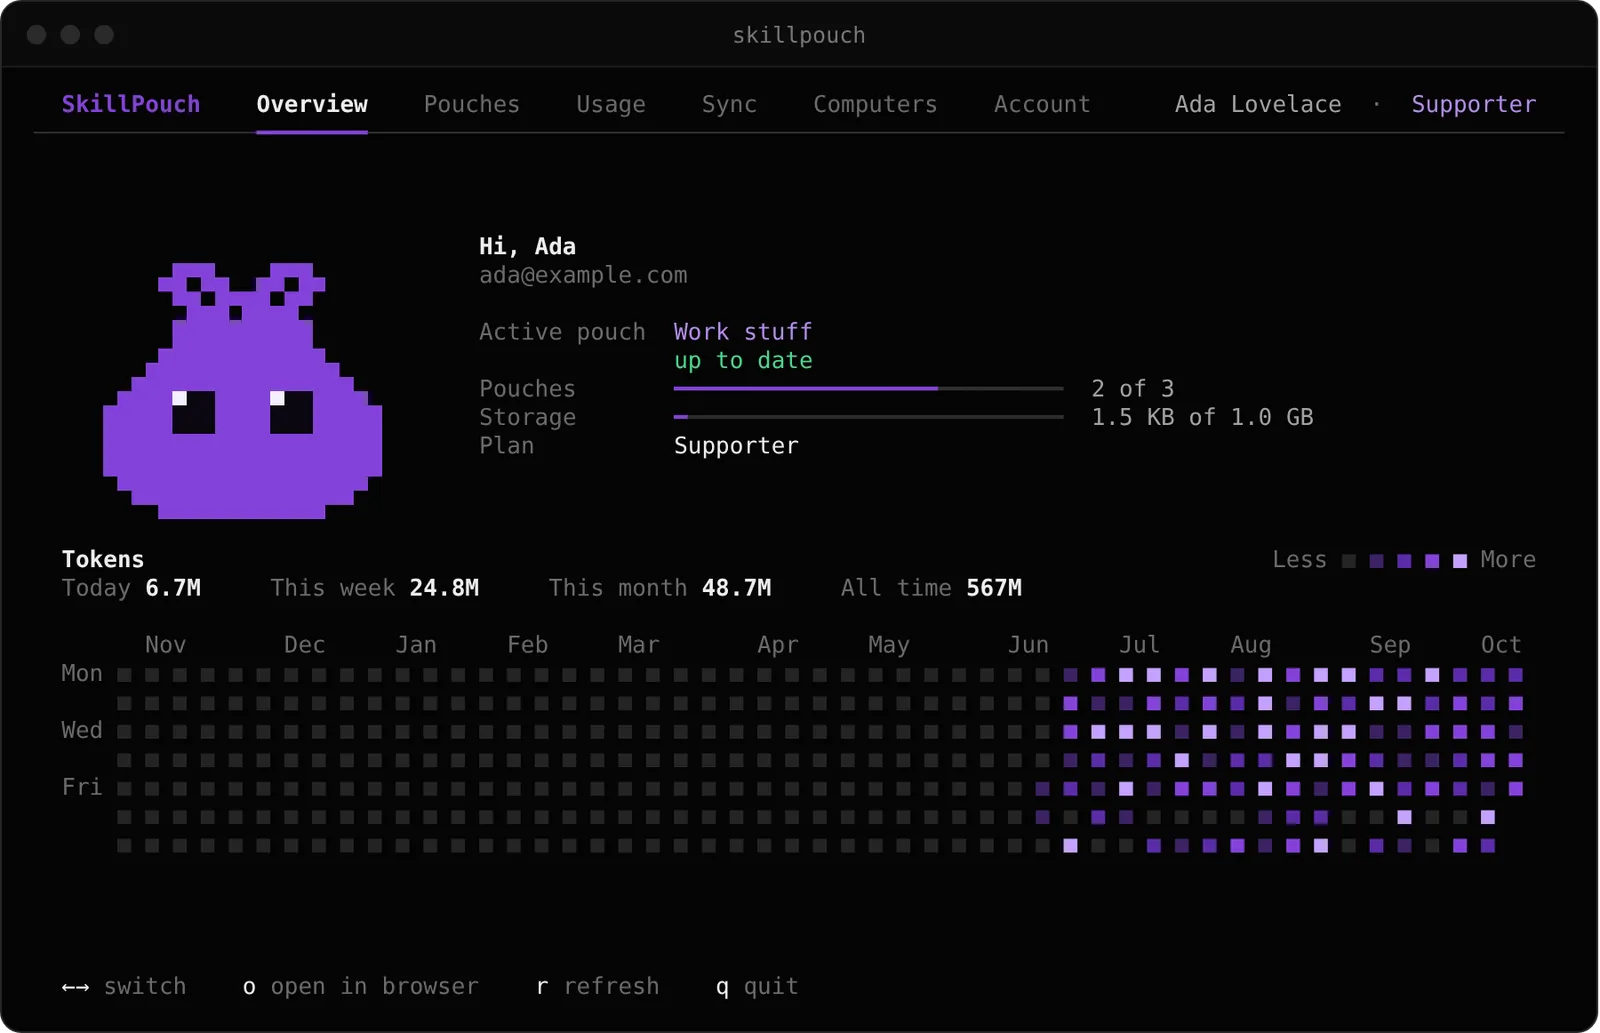Click the SkillPouch brand label
The width and height of the screenshot is (1600, 1033).
coord(131,104)
